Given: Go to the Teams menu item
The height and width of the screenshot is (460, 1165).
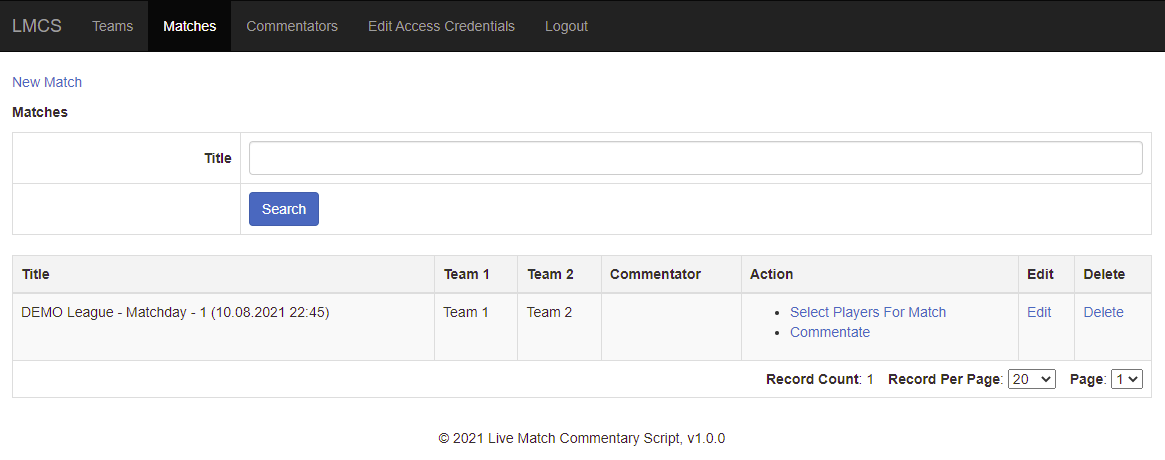Looking at the screenshot, I should coord(112,26).
